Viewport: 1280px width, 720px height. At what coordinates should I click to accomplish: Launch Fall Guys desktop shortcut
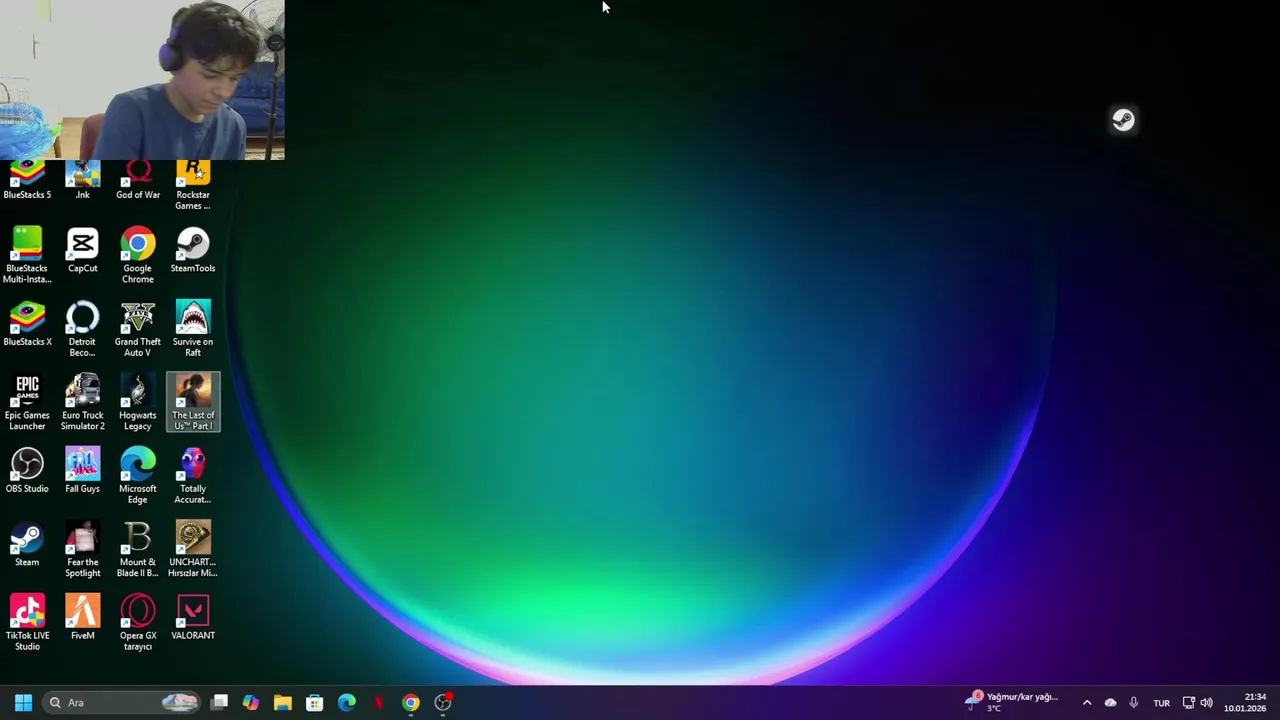[x=83, y=471]
